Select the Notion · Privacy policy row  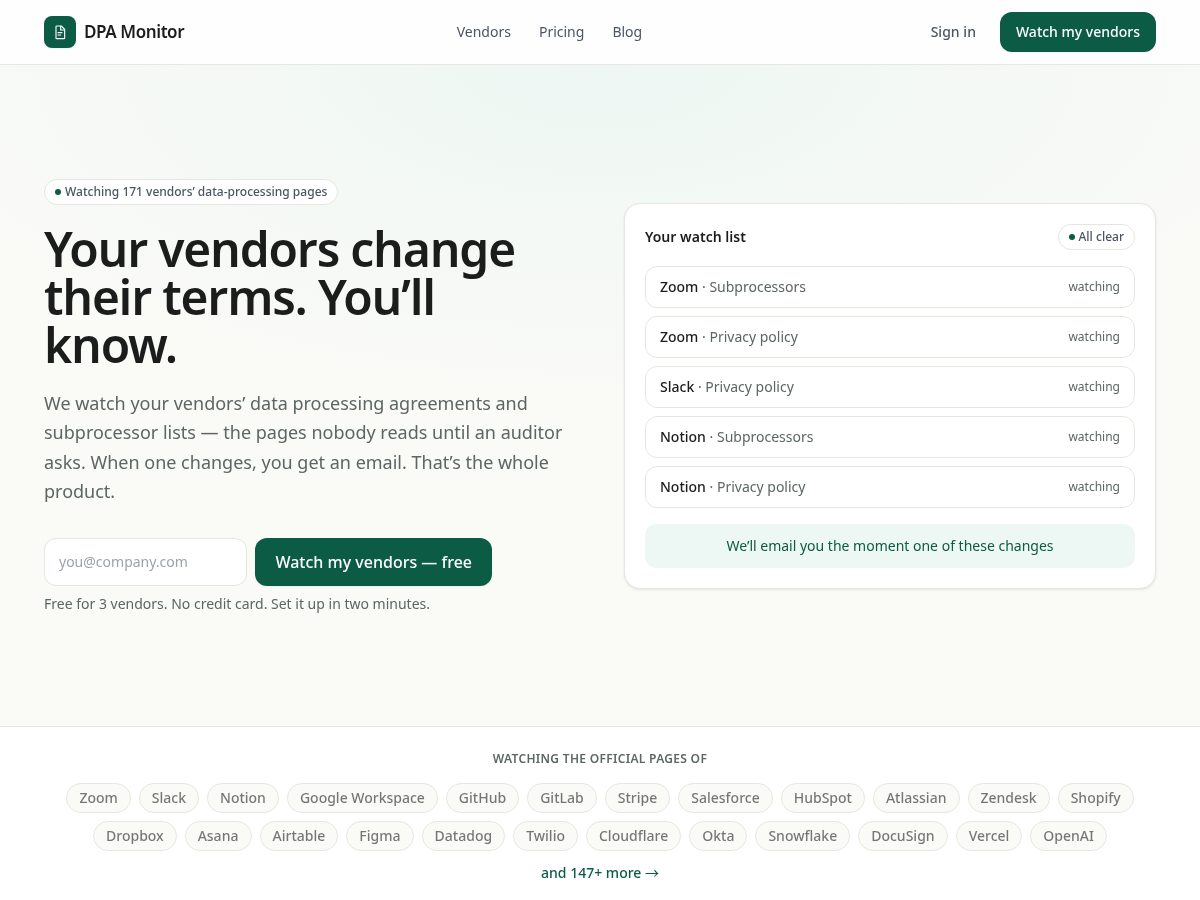click(x=890, y=487)
